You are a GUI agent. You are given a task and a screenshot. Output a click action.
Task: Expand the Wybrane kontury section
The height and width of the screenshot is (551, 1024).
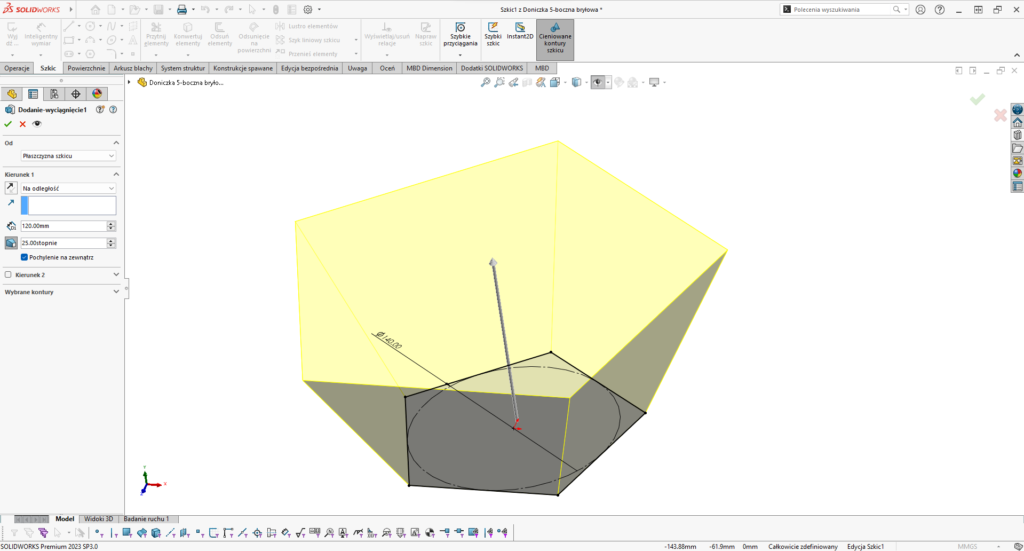[x=116, y=291]
